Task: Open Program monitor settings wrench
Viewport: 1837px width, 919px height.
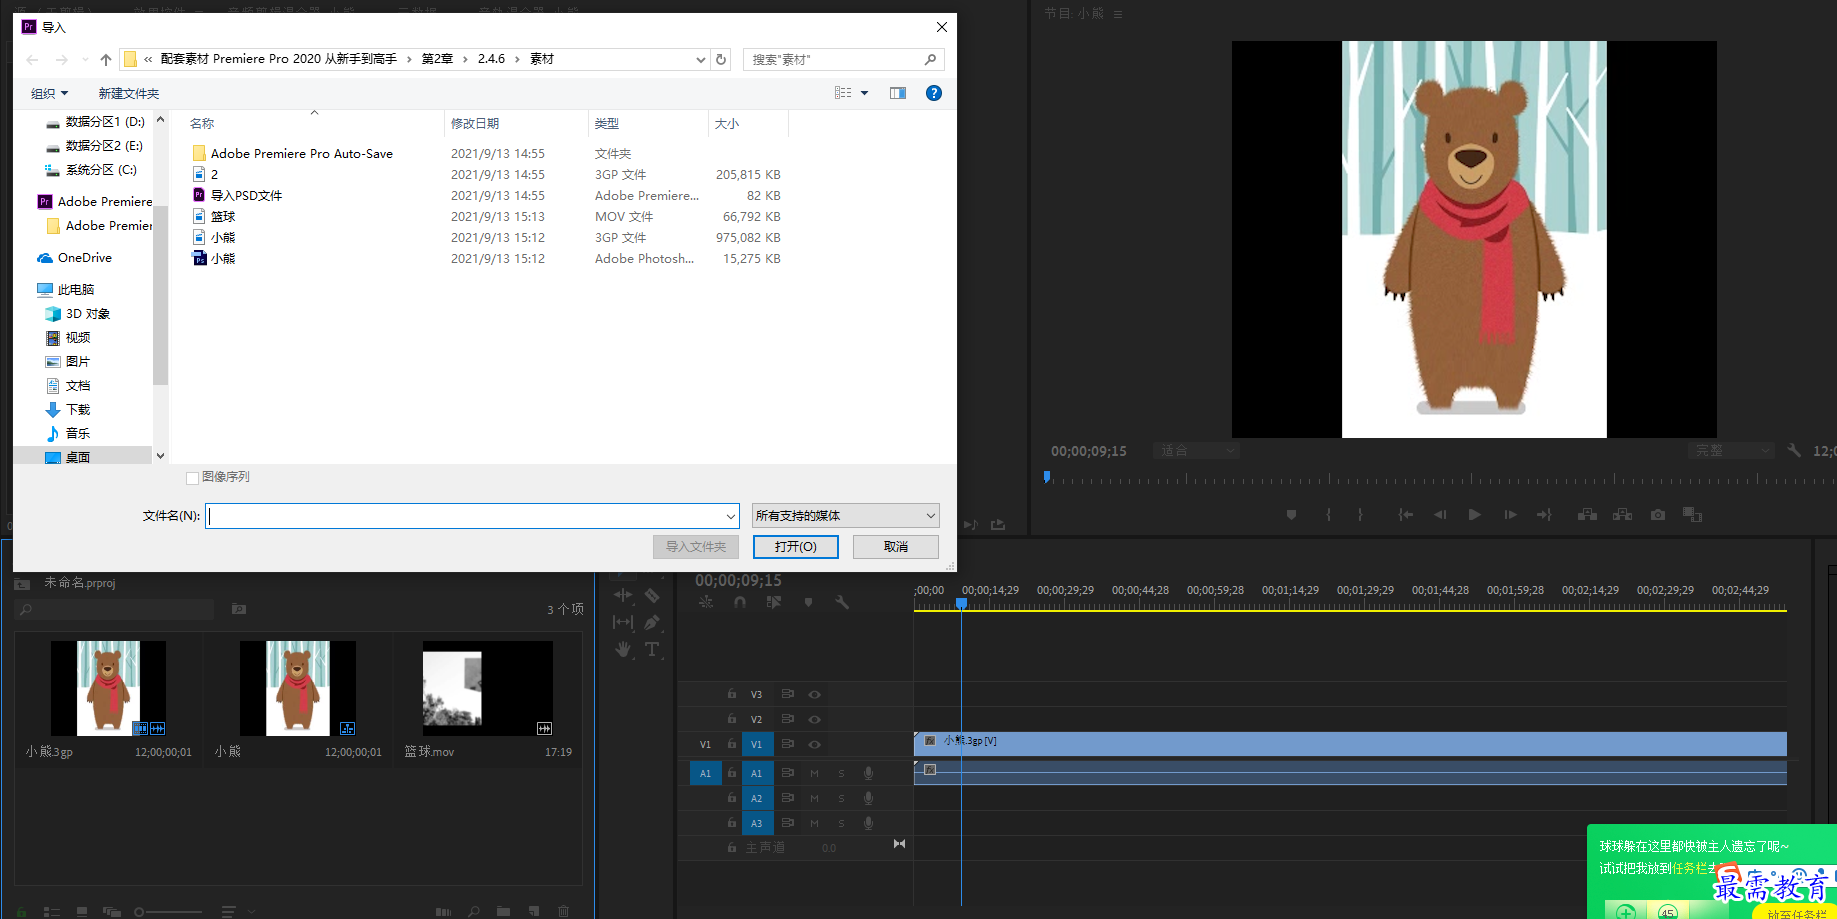Action: pos(1794,451)
